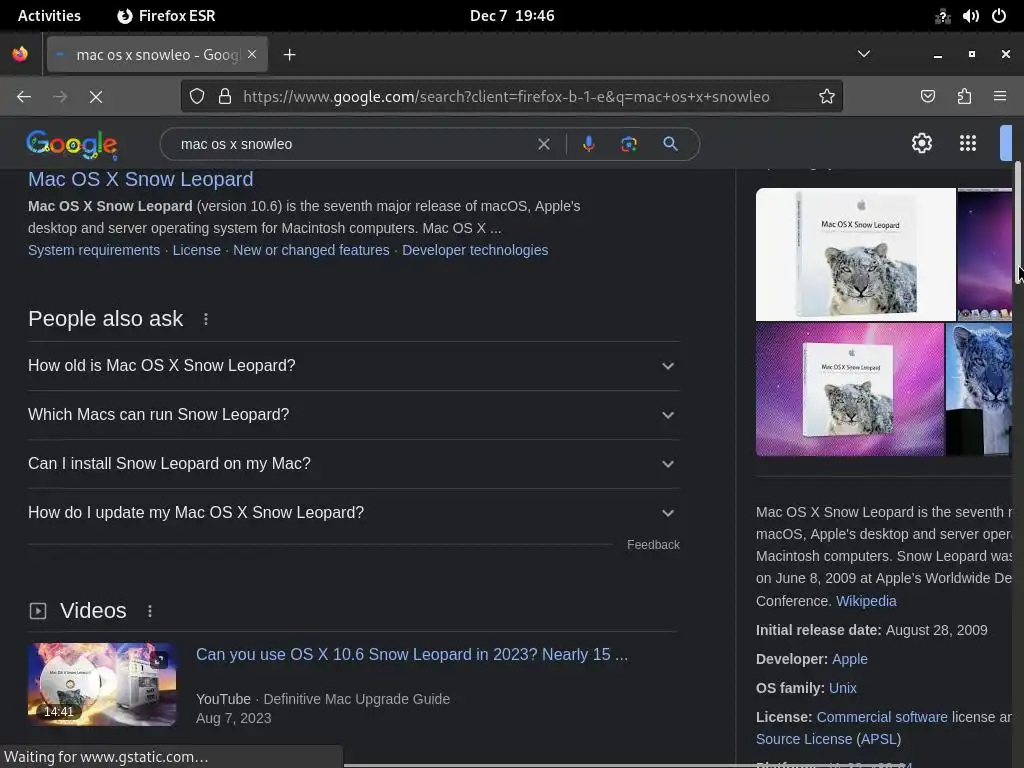
Task: Open People also ask options menu
Action: (x=206, y=319)
